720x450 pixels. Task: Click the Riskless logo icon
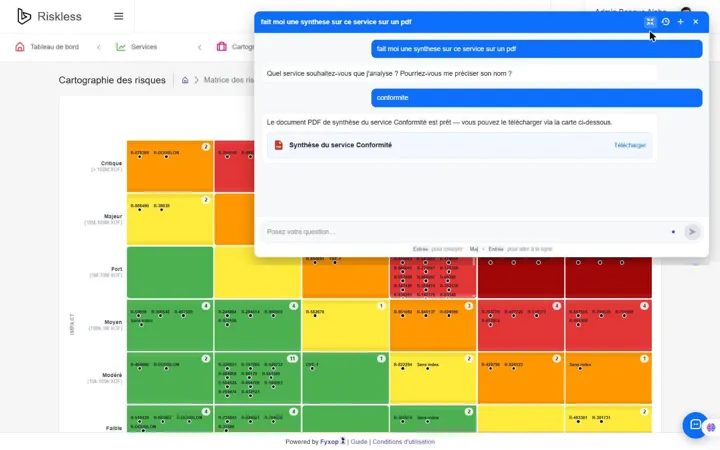coord(24,16)
